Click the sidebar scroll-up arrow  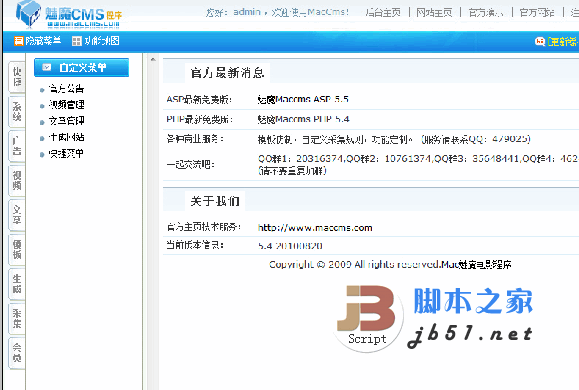pos(153,59)
